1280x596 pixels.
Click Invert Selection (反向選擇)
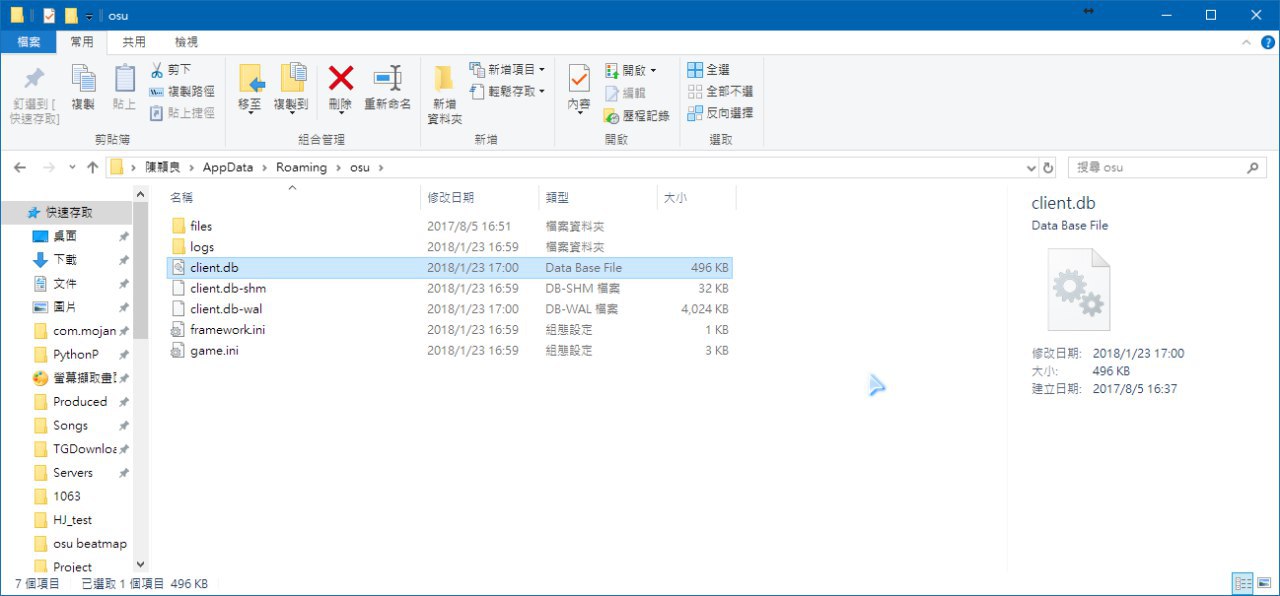(x=720, y=113)
